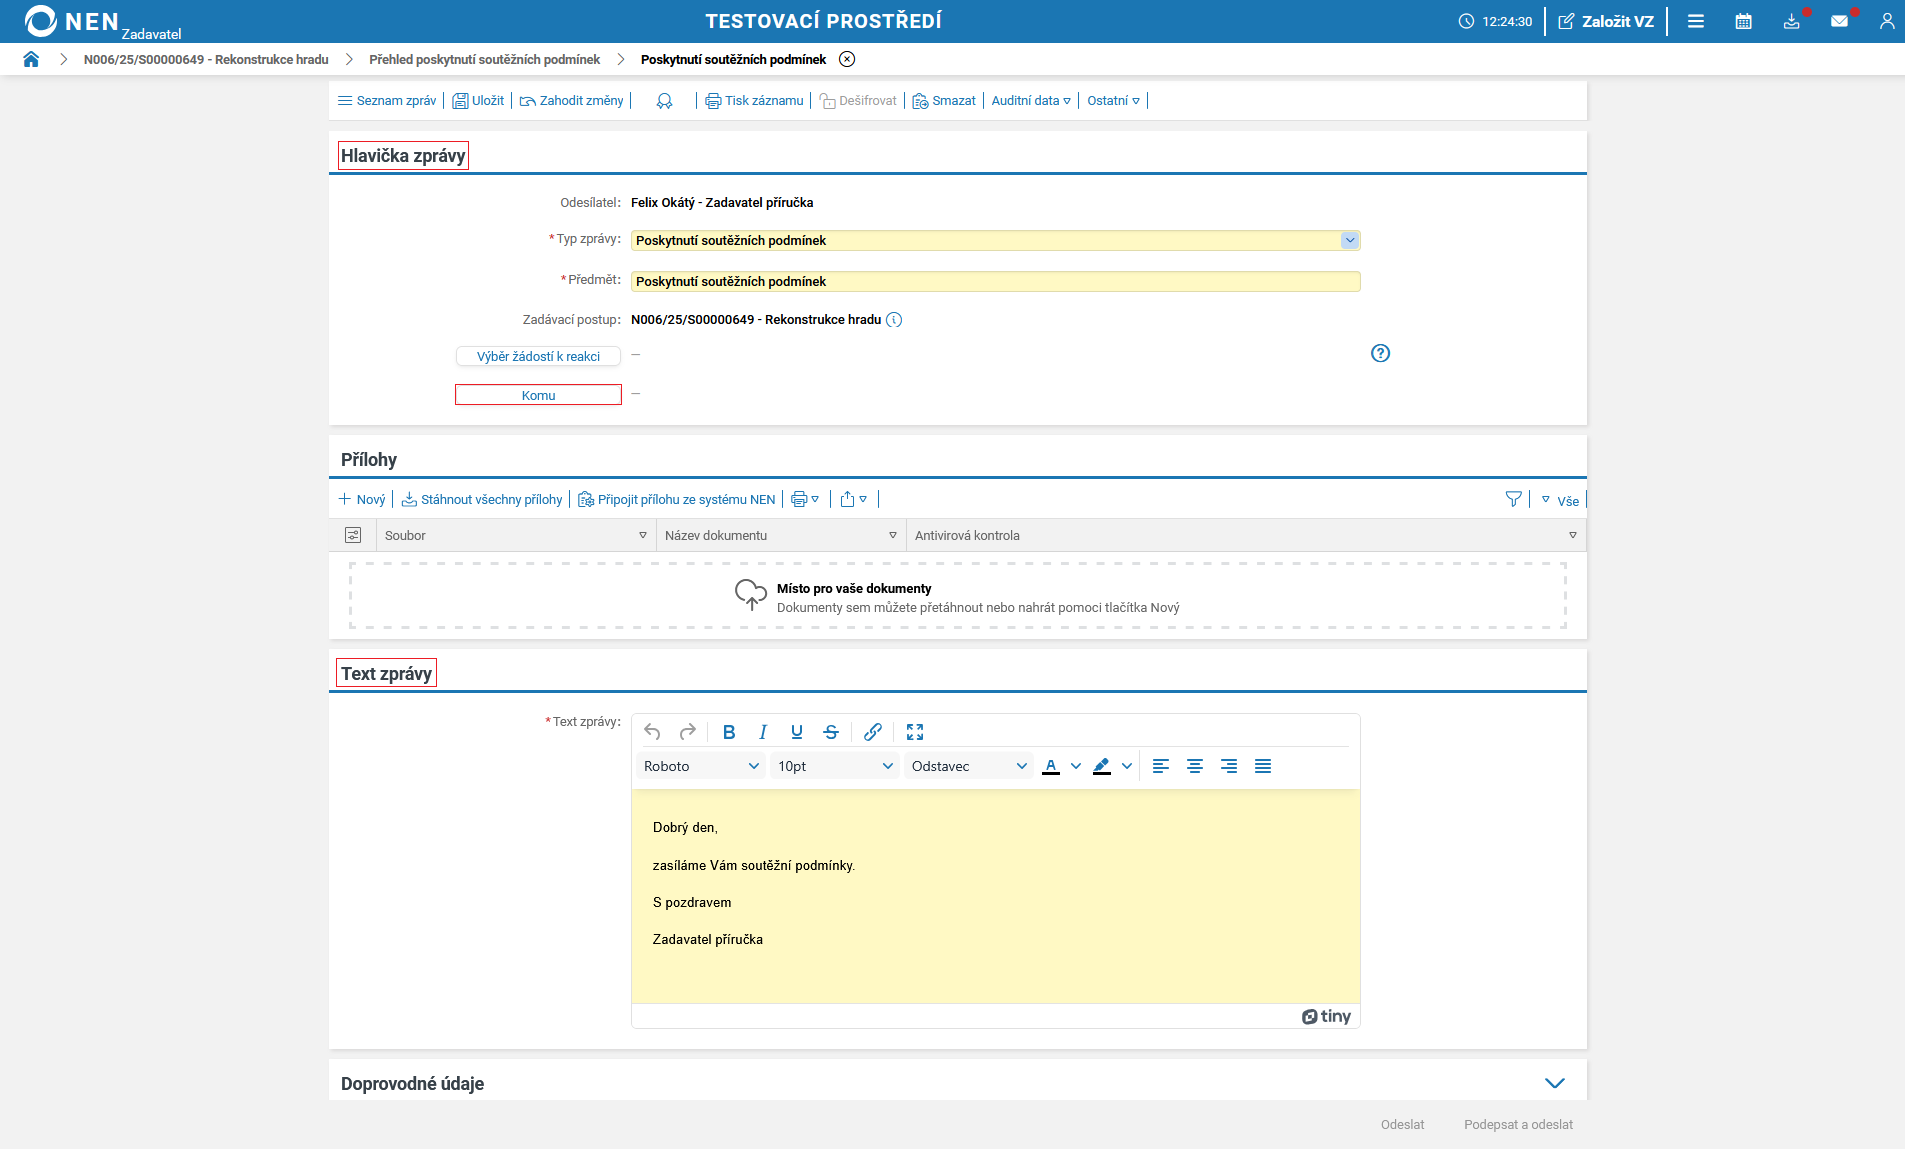Click the filter icon in Přílohy
This screenshot has height=1149, width=1905.
click(x=1513, y=499)
